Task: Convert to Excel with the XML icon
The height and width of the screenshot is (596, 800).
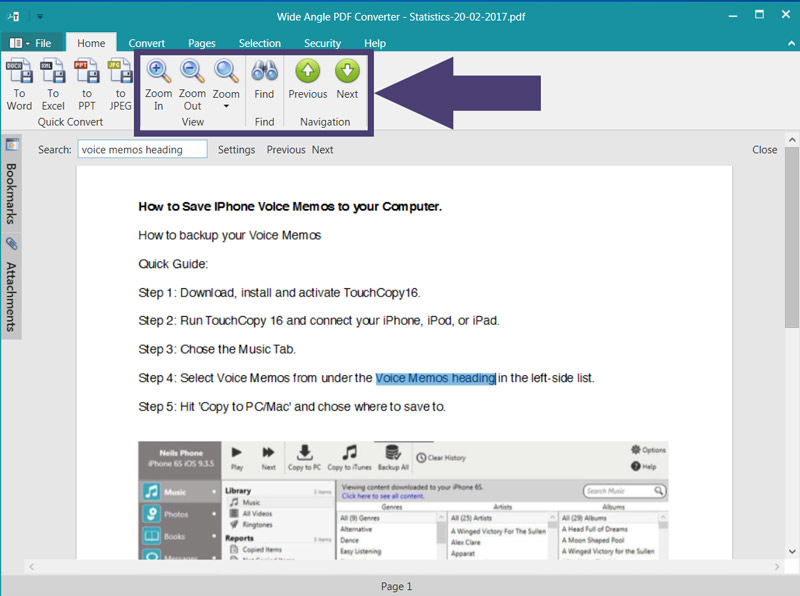Action: [x=53, y=85]
